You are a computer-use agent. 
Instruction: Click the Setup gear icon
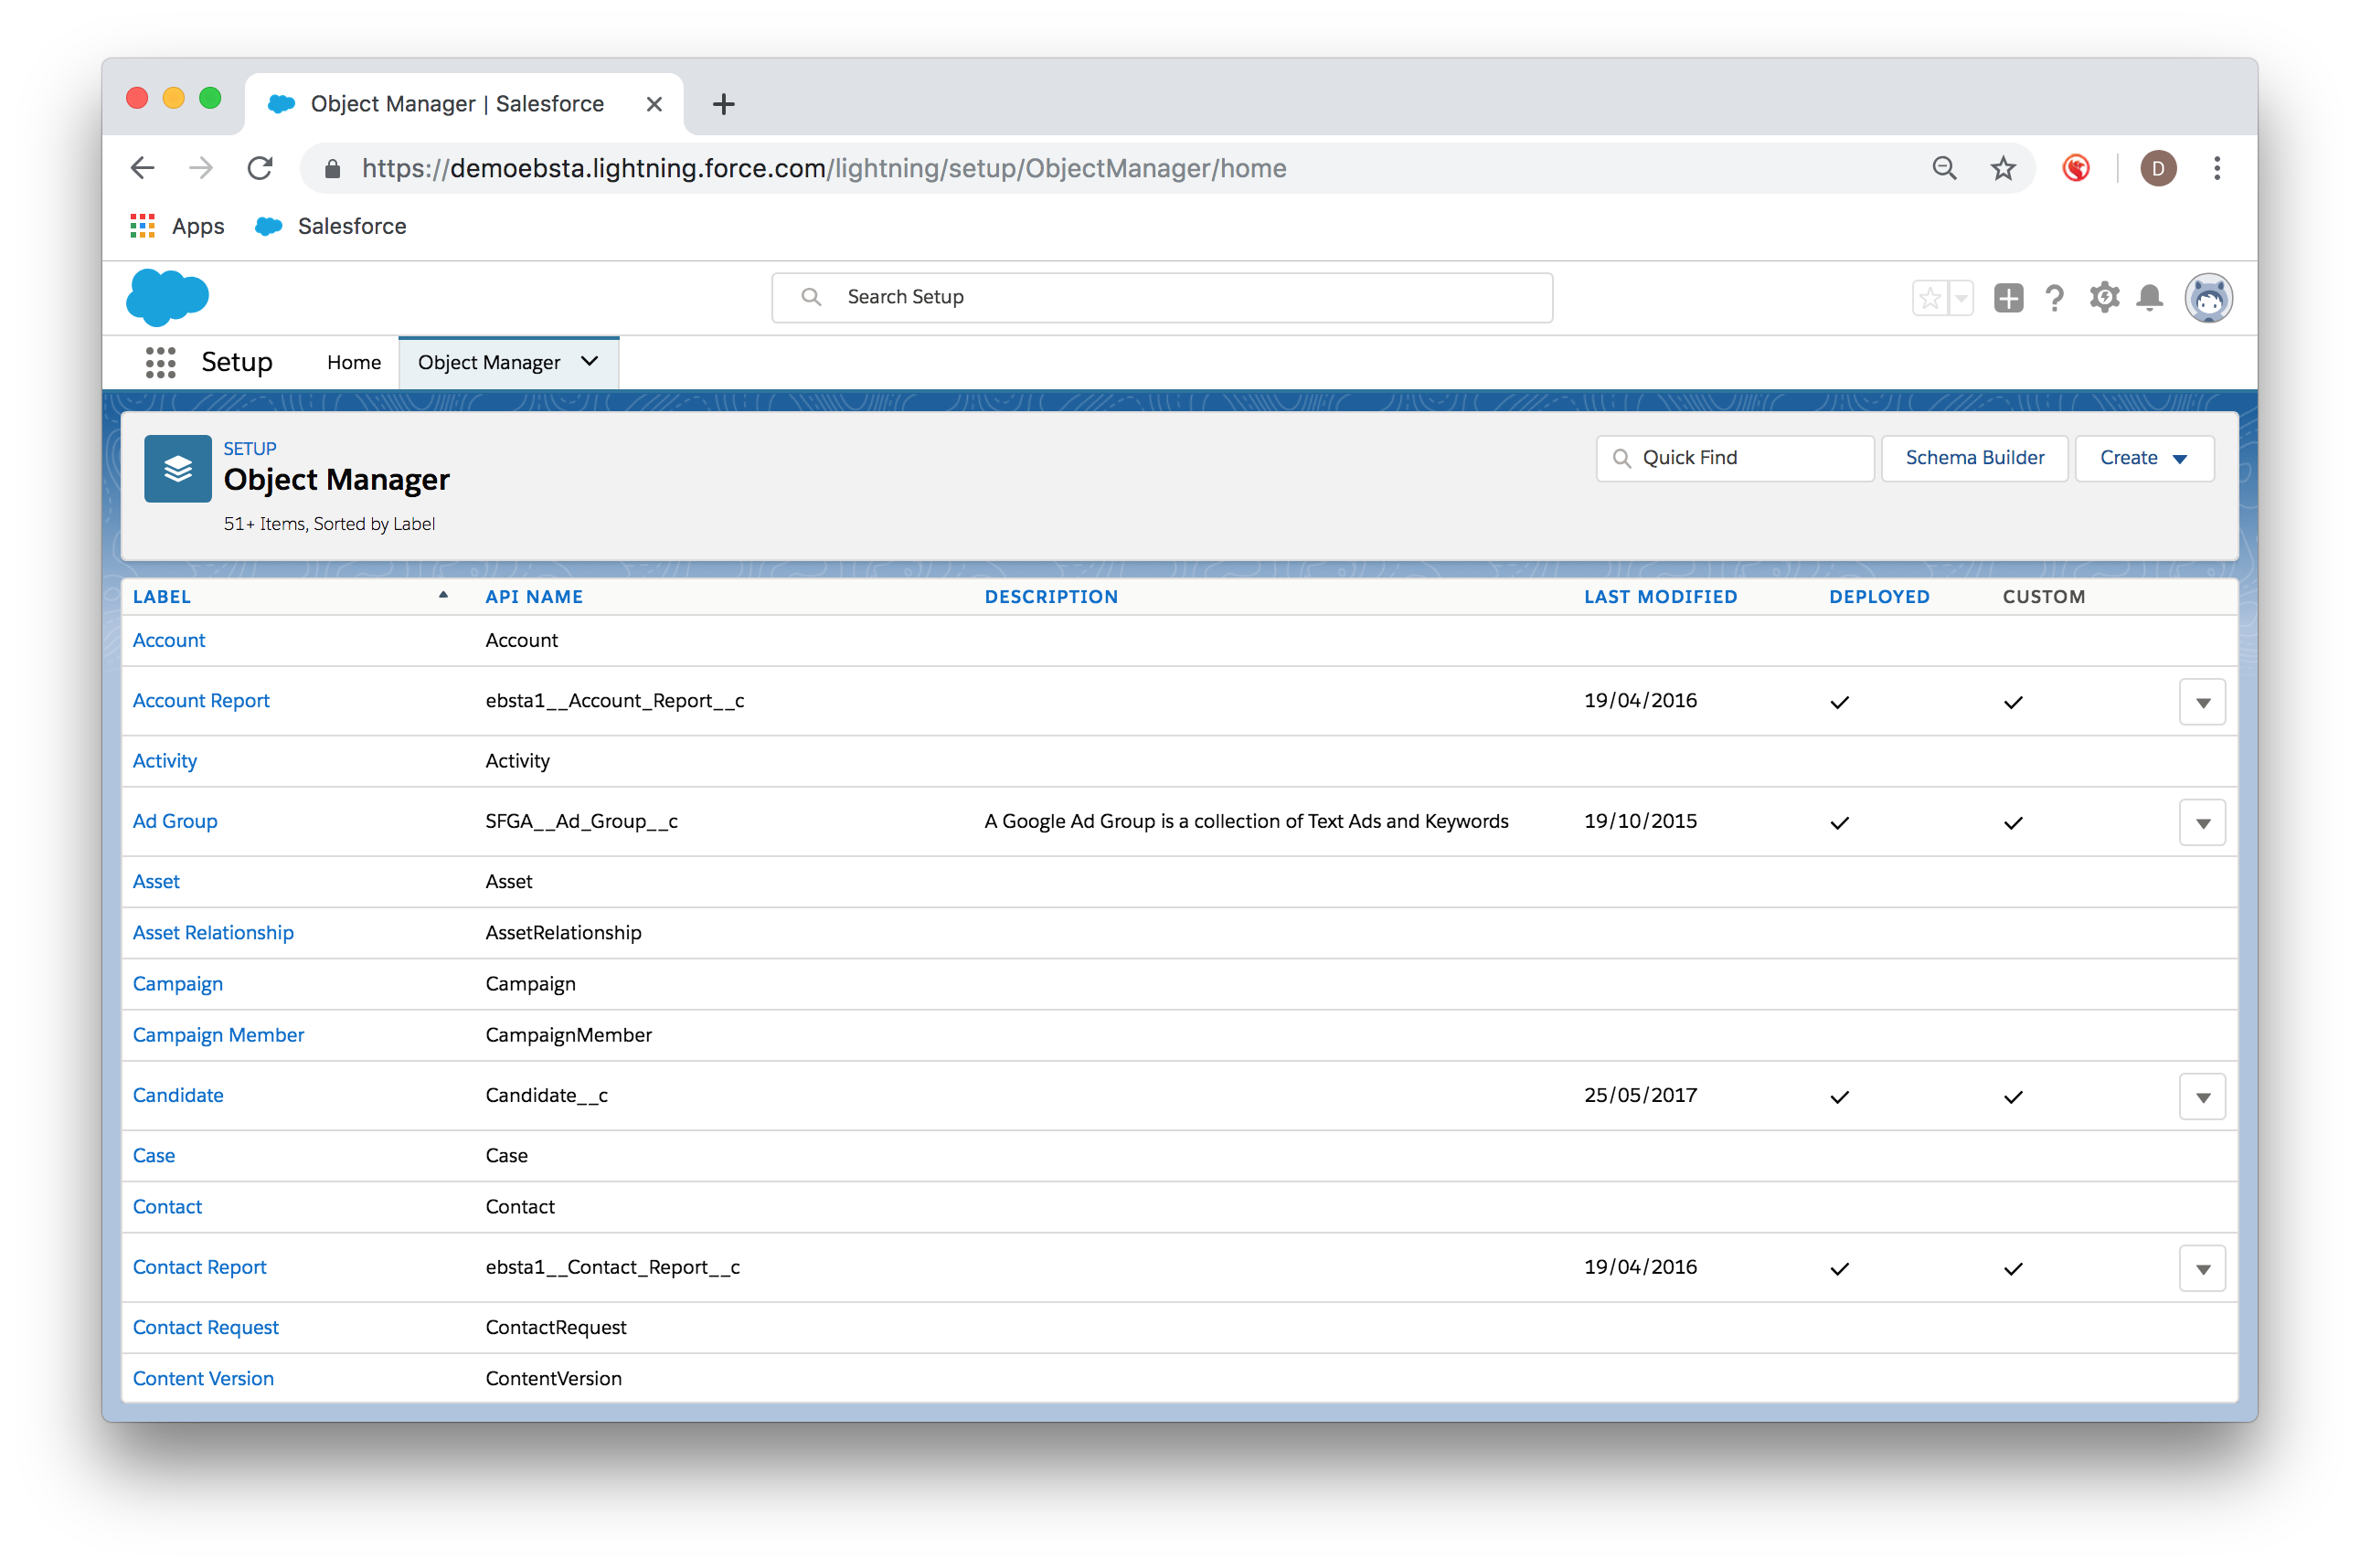[x=2103, y=298]
